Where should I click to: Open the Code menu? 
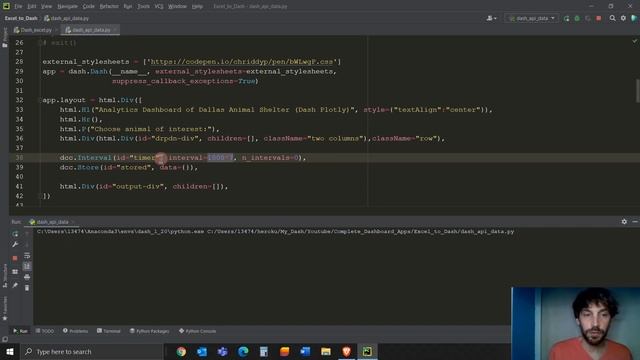click(89, 7)
